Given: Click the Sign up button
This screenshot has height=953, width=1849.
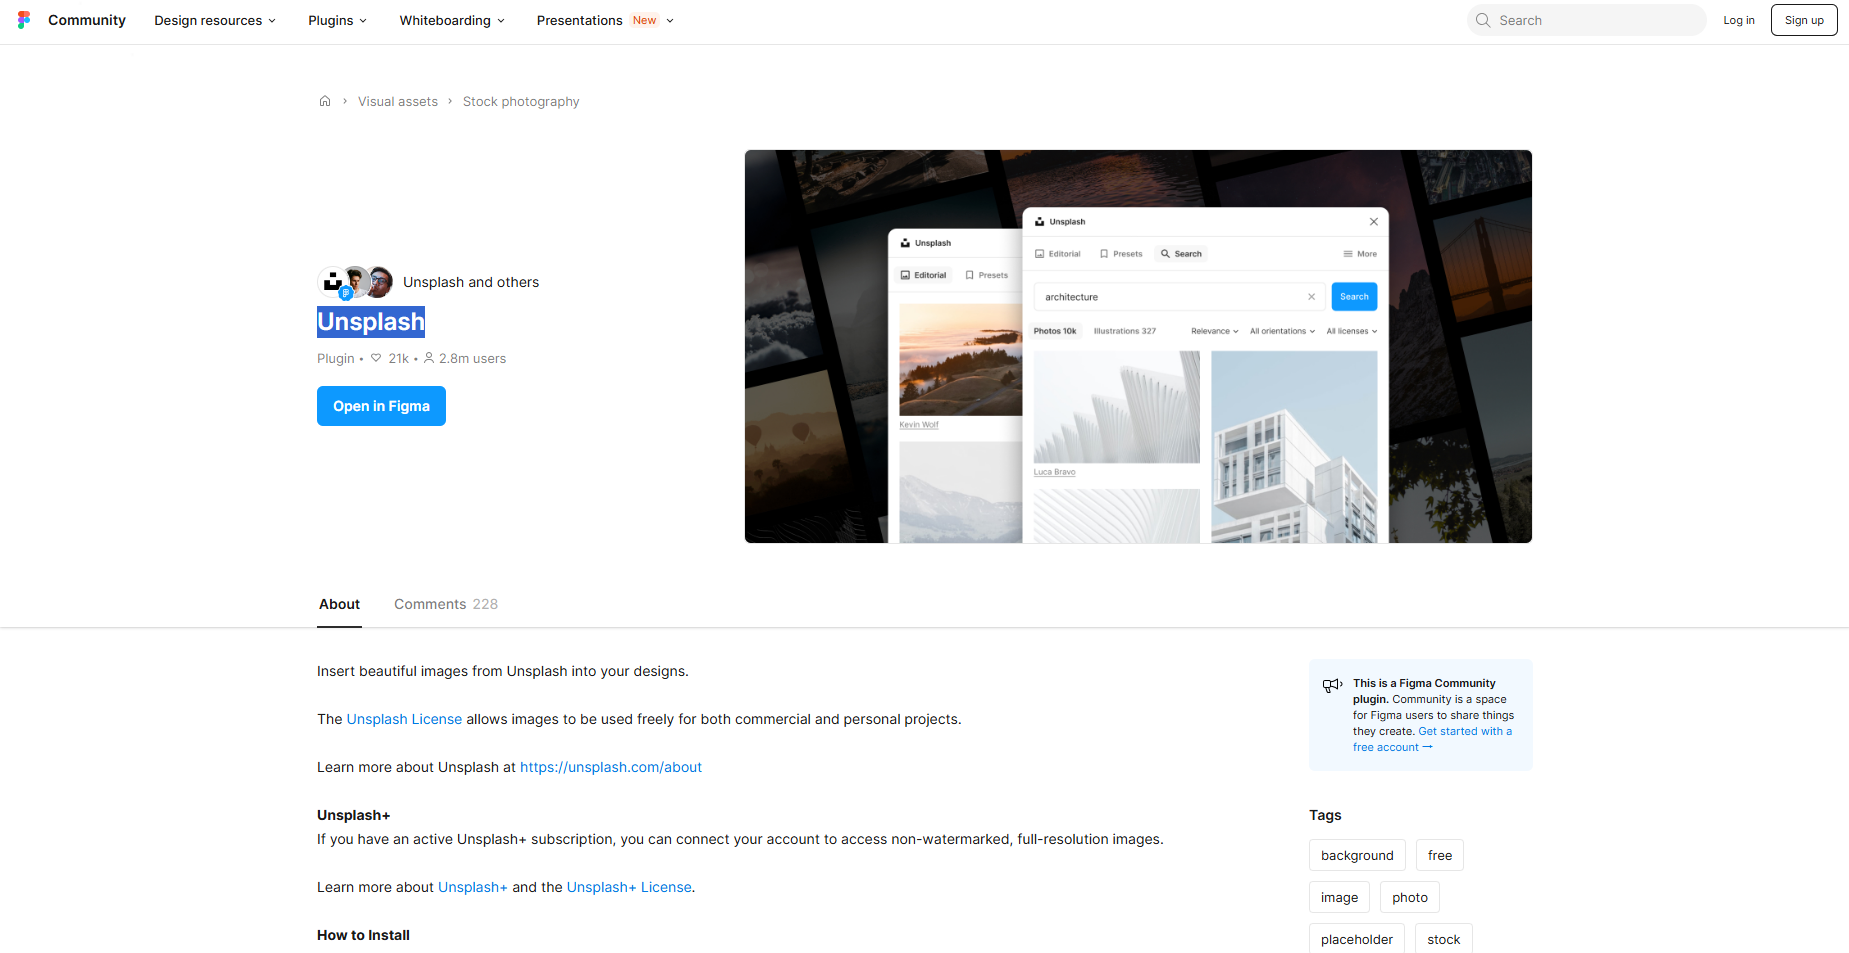Looking at the screenshot, I should (1804, 20).
